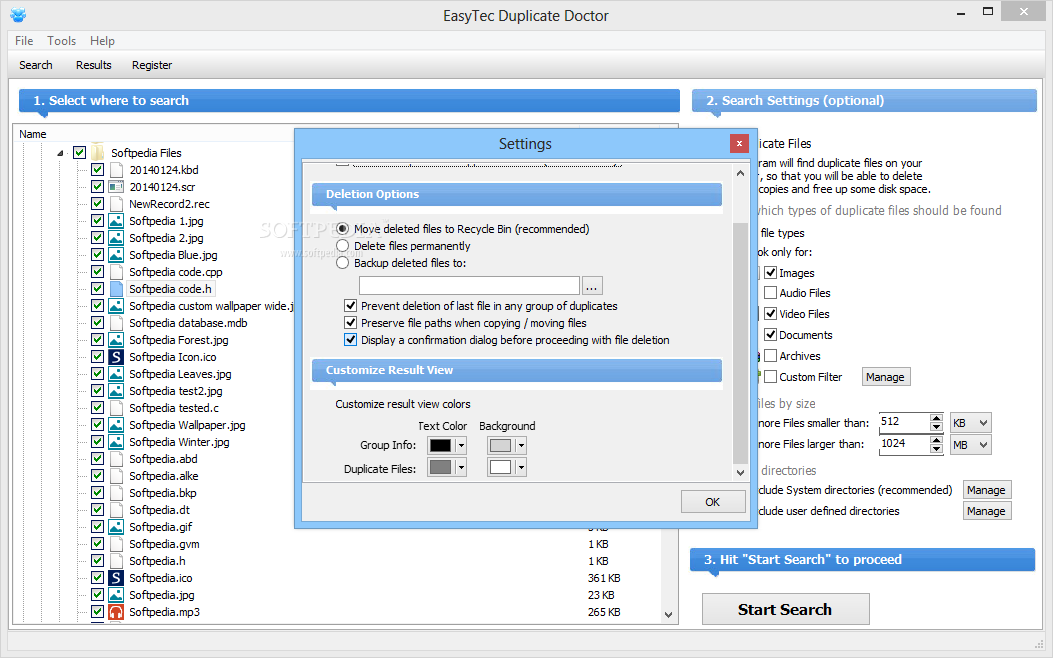
Task: Click Duplicate Files white background swatch
Action: point(500,467)
